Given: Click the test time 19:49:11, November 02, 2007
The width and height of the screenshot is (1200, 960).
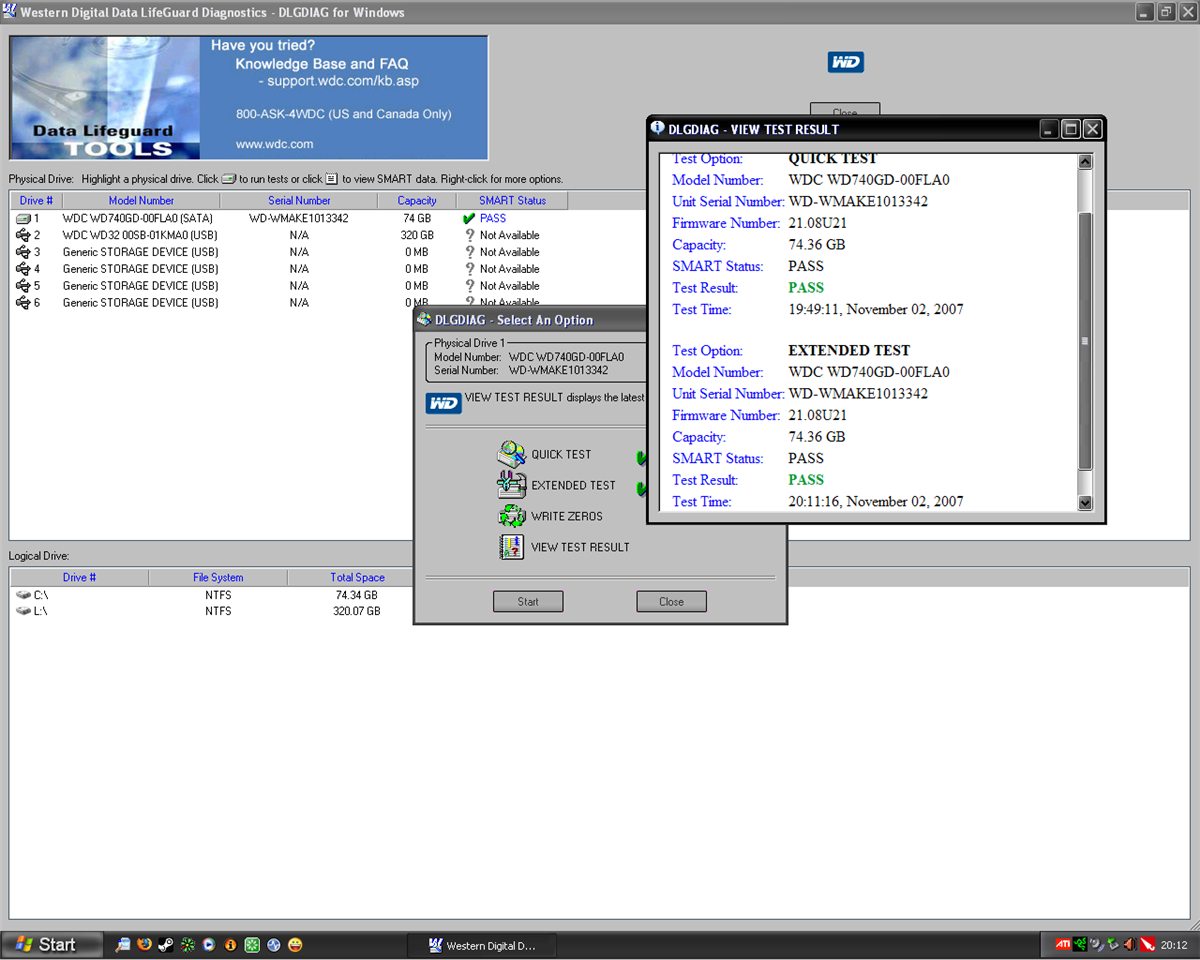Looking at the screenshot, I should (x=876, y=309).
